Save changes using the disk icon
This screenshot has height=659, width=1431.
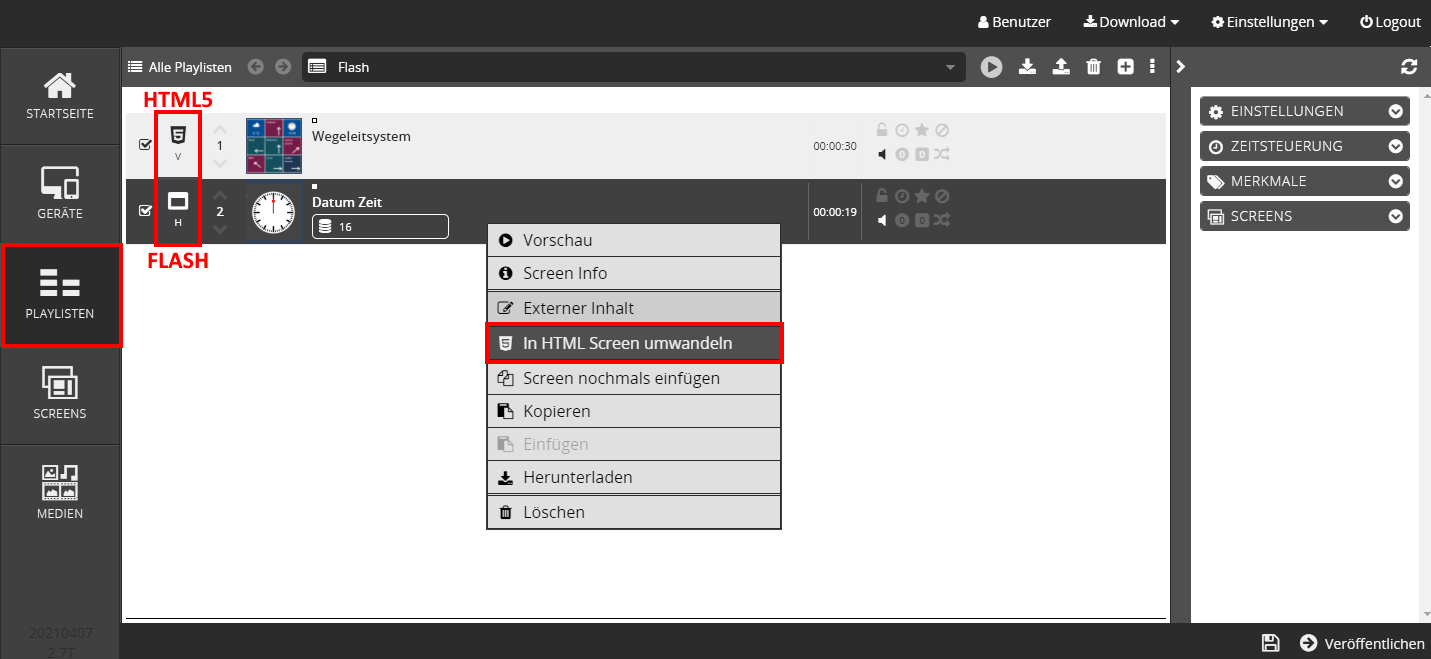(x=1271, y=643)
